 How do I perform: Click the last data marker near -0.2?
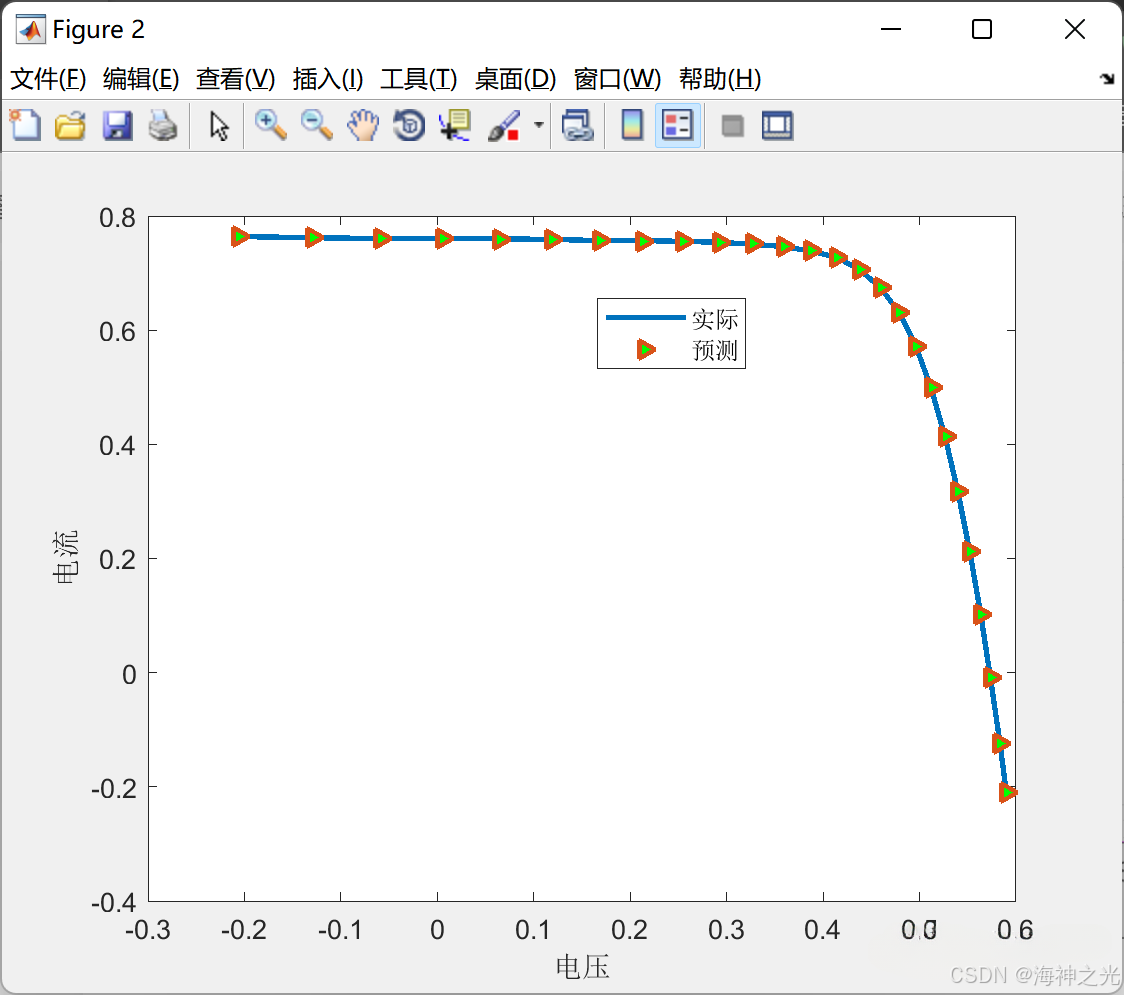[1007, 792]
